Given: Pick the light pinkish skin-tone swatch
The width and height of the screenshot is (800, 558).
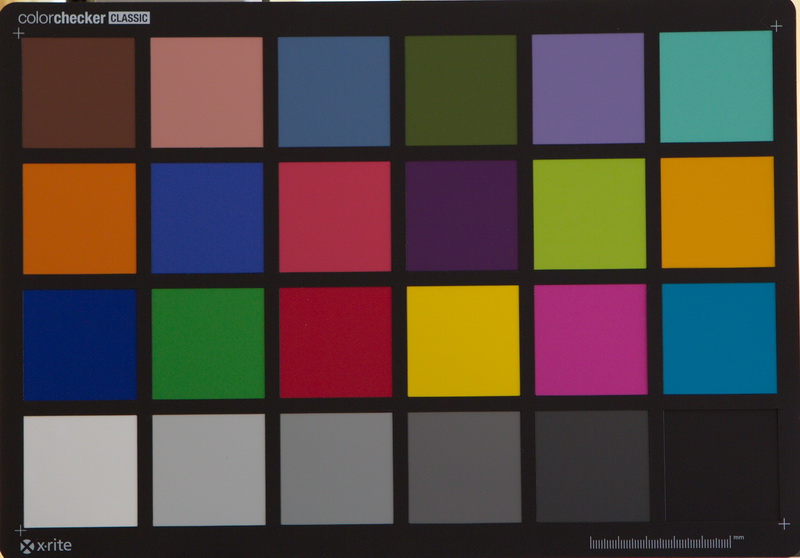Looking at the screenshot, I should point(207,92).
